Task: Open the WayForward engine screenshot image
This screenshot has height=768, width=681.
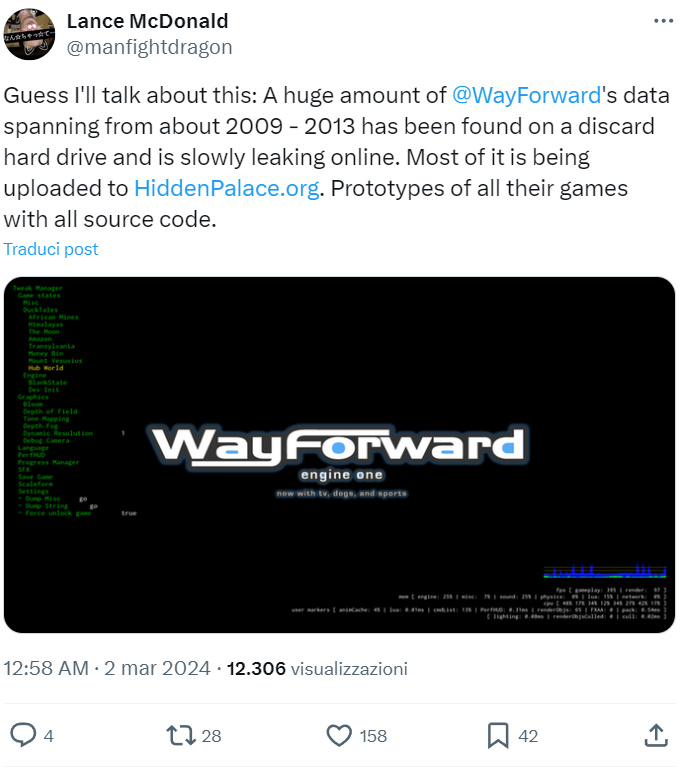Action: click(x=340, y=455)
